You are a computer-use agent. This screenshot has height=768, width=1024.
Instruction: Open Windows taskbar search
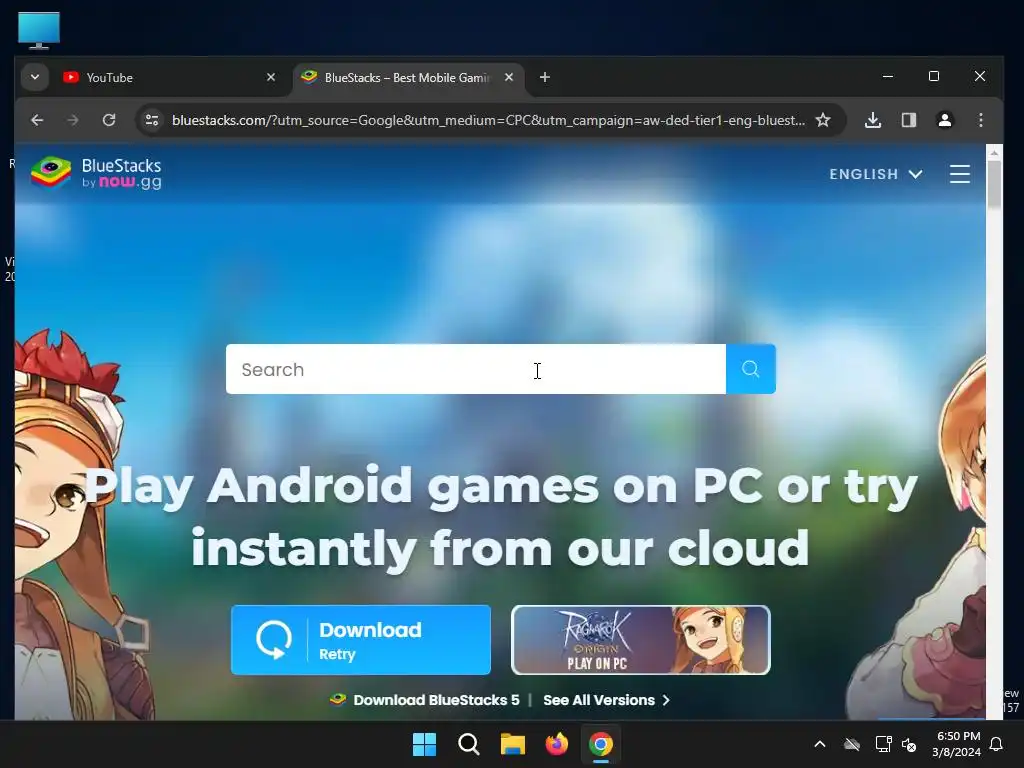tap(469, 744)
